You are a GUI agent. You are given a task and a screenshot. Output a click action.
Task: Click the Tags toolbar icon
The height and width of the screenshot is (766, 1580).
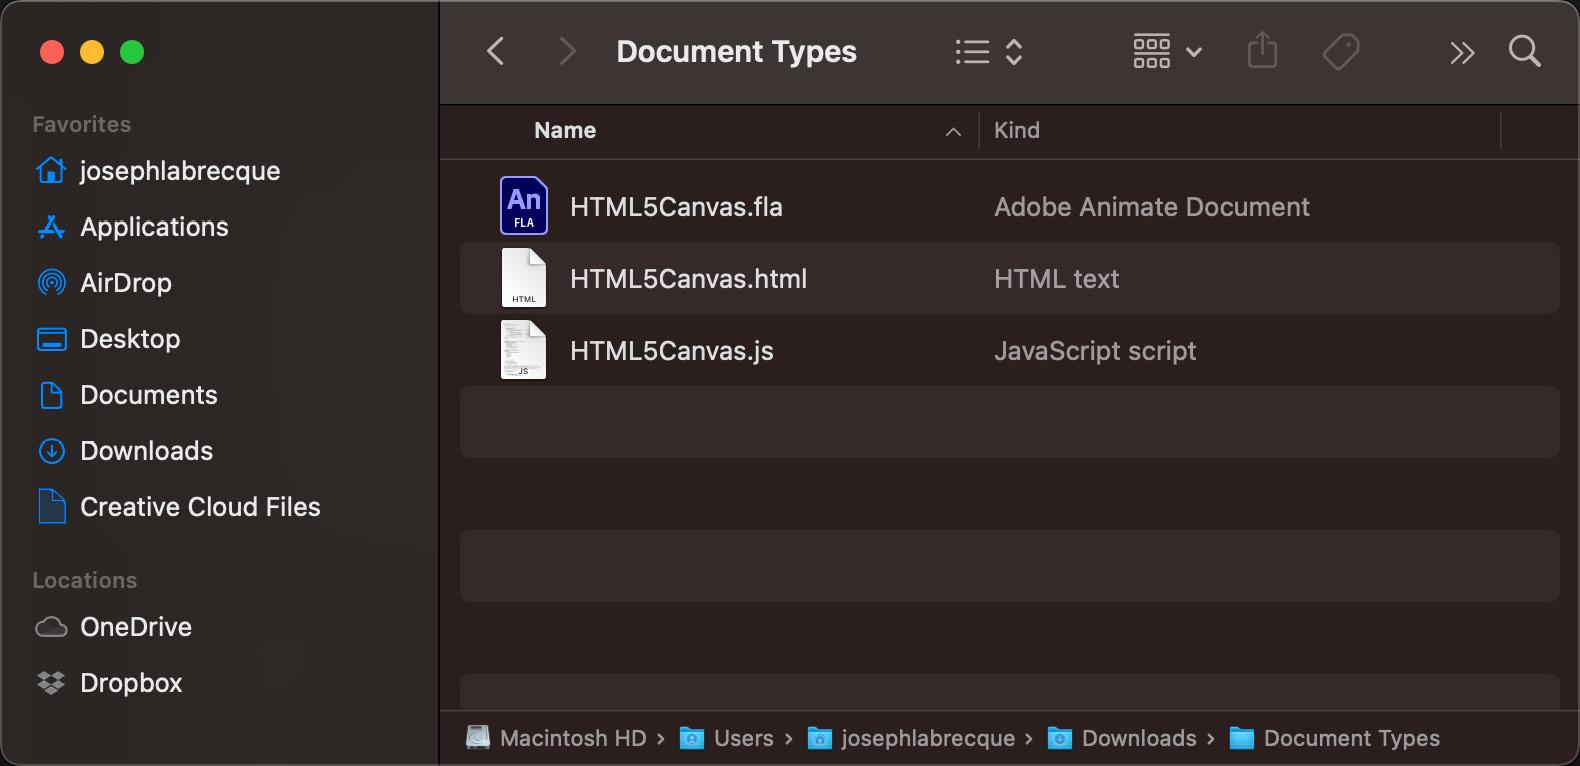[x=1340, y=51]
